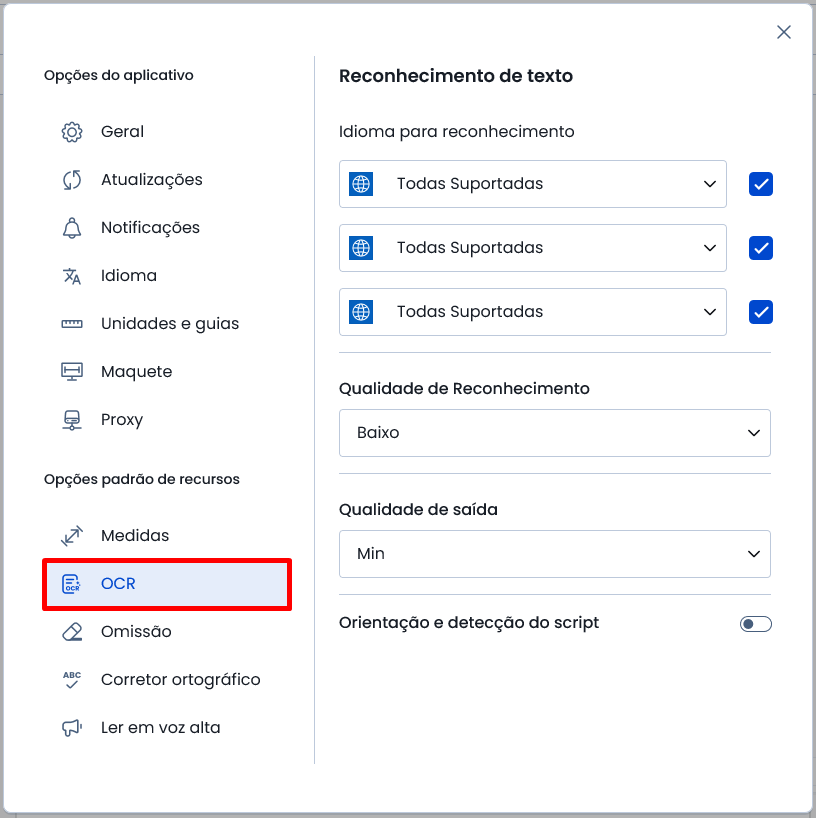
Task: Enable Orientação e detecção do script toggle
Action: pyautogui.click(x=755, y=624)
